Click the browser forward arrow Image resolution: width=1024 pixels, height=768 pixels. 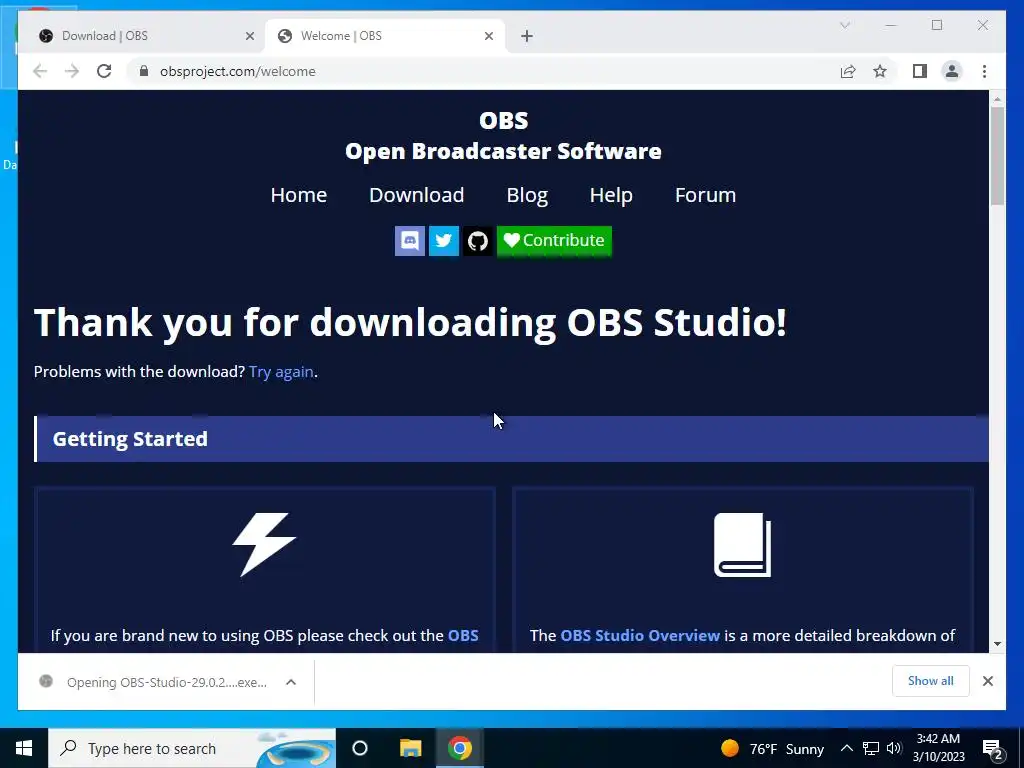pos(72,71)
